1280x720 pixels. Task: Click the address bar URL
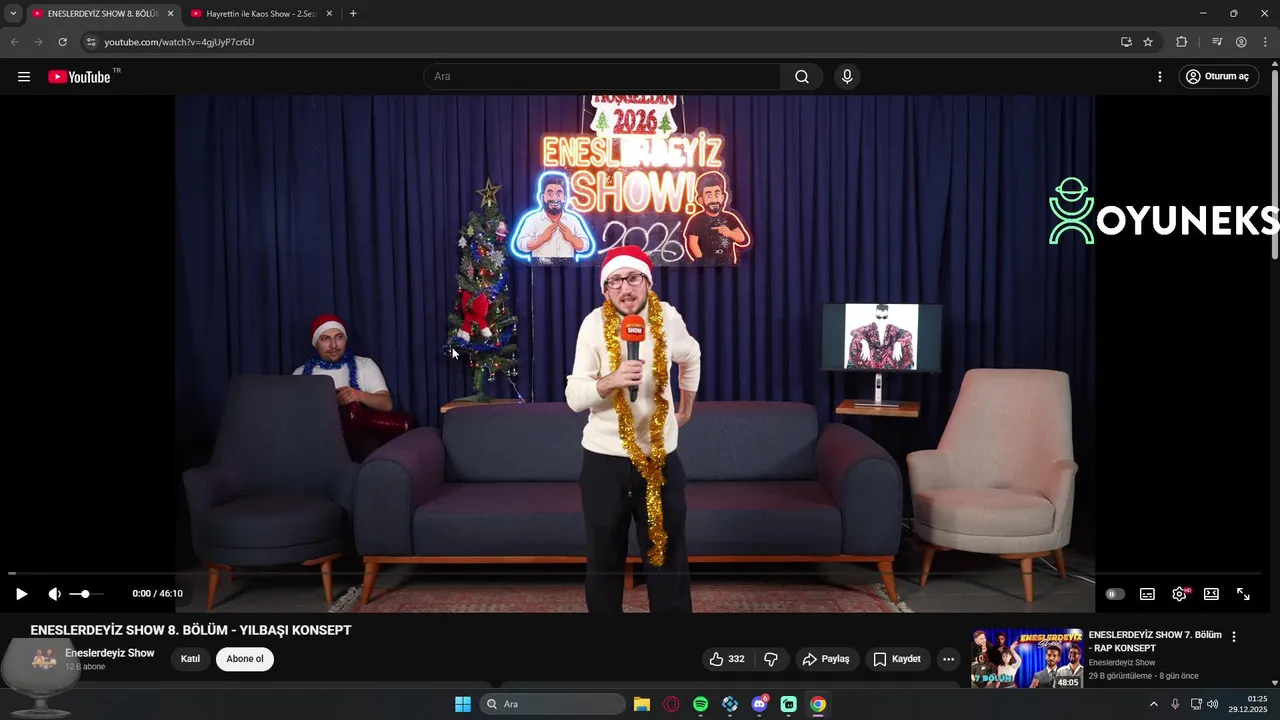tap(180, 42)
